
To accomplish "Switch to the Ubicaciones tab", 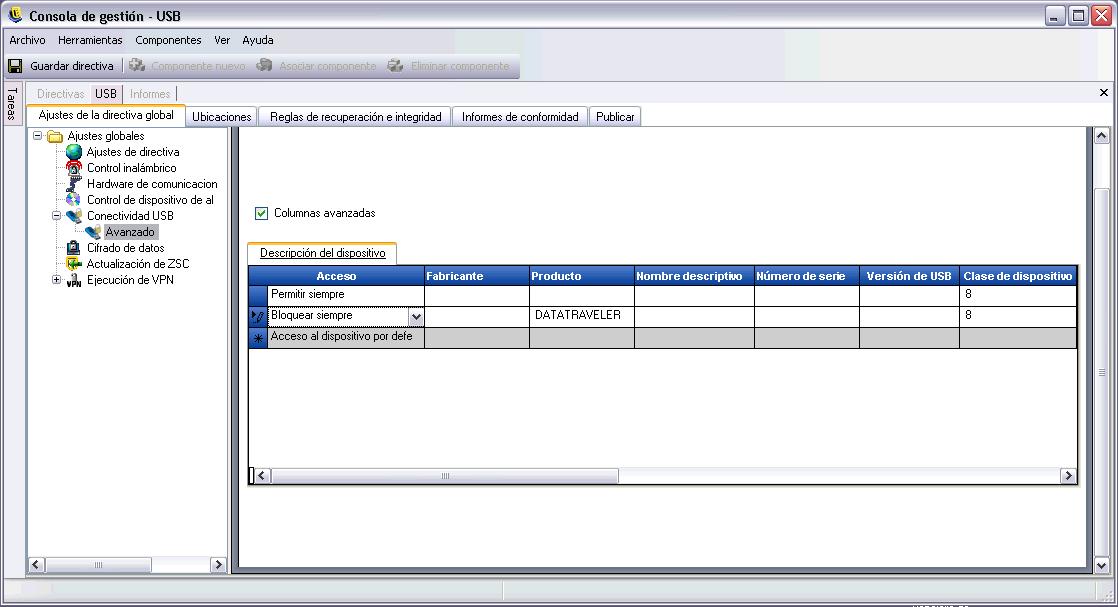I will 222,117.
